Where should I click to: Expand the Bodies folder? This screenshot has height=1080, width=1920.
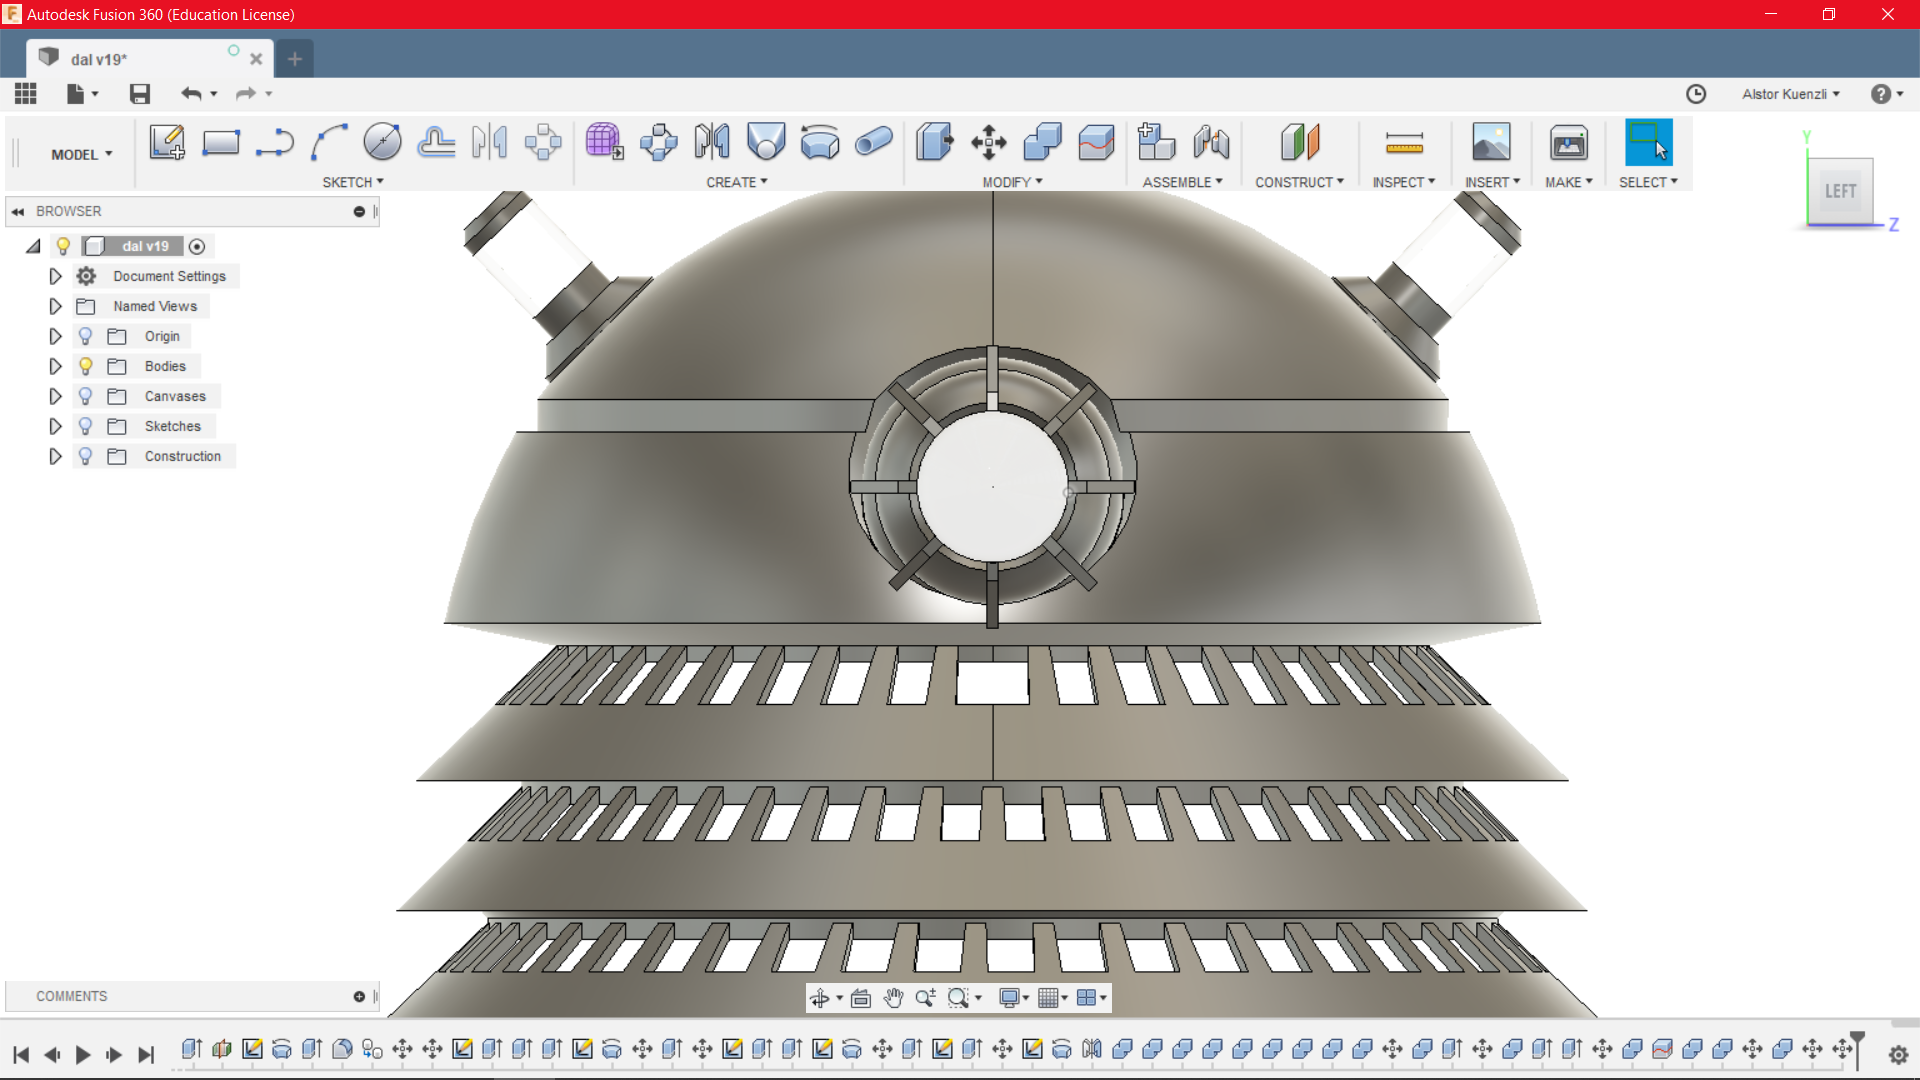coord(55,366)
